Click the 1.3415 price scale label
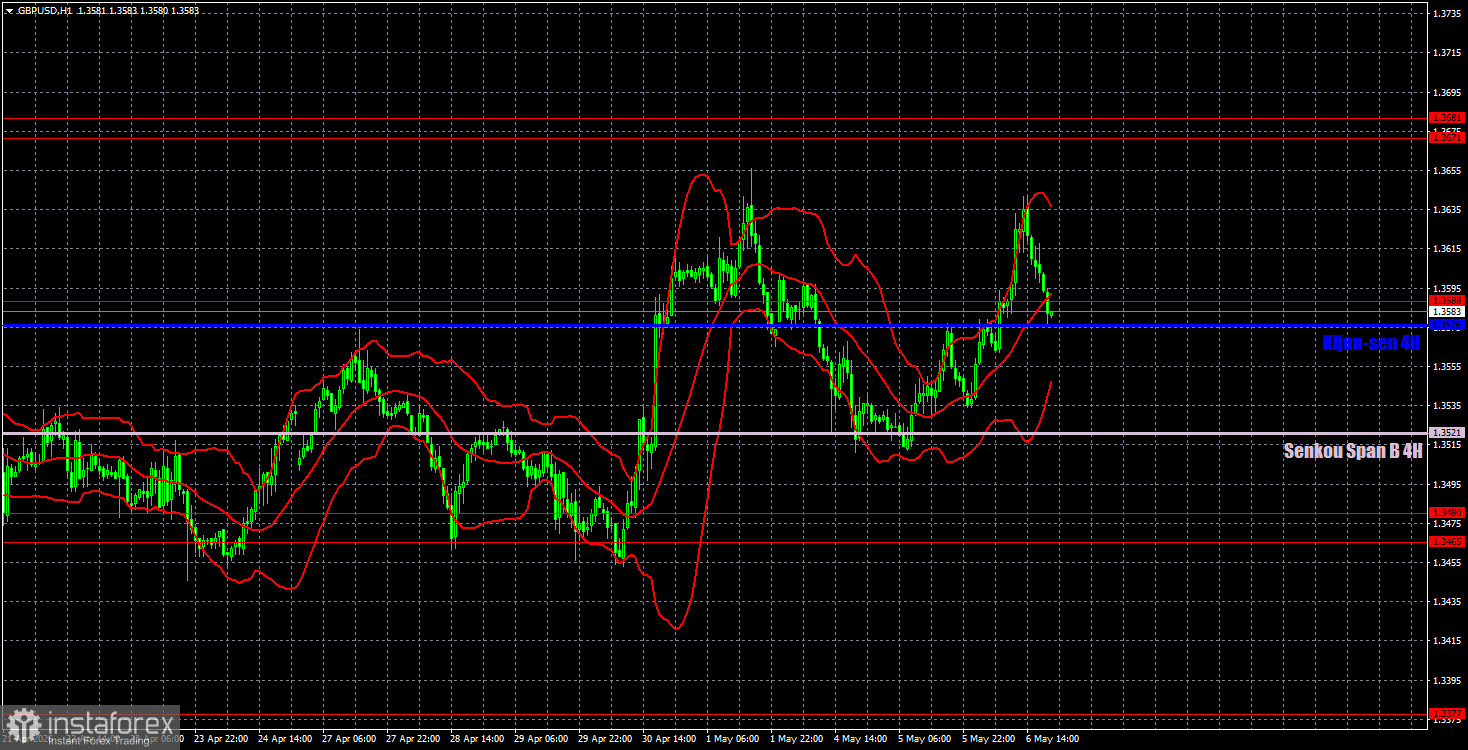 pos(1447,641)
